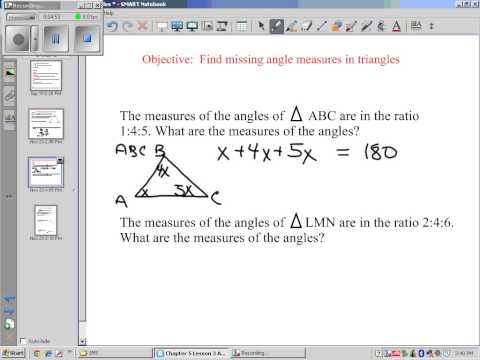Select the Magic Pen tool

[x=366, y=26]
